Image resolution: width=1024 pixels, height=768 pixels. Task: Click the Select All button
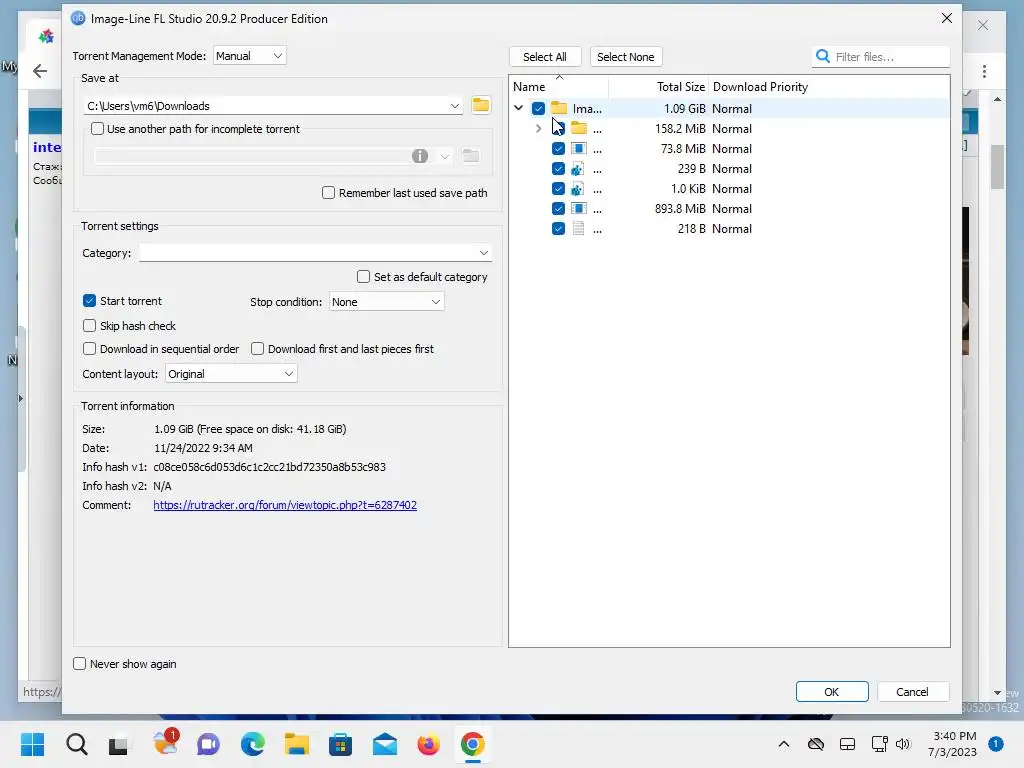click(545, 57)
